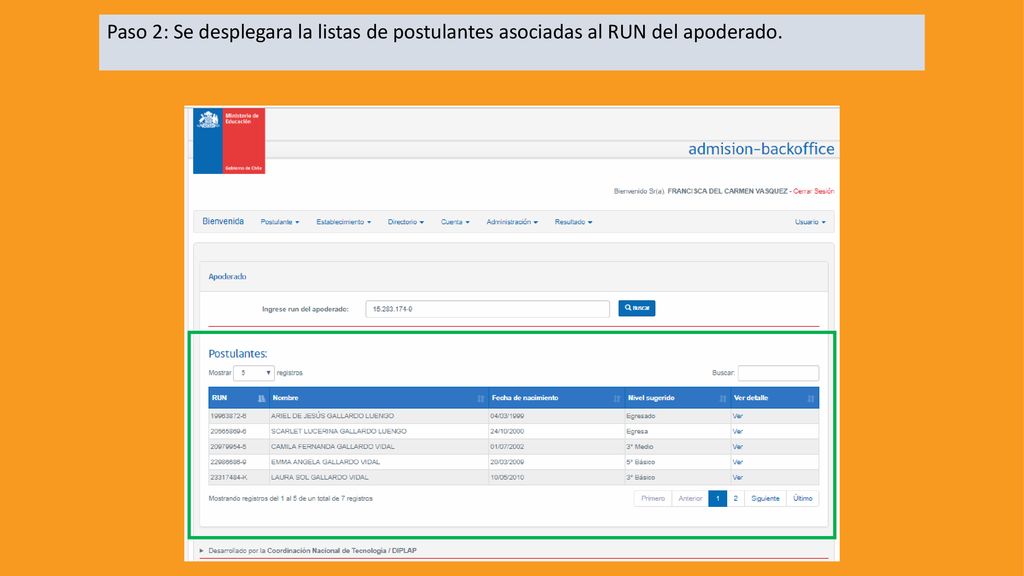The width and height of the screenshot is (1024, 576).
Task: Click birth date 10/05/2010
Action: [x=507, y=477]
